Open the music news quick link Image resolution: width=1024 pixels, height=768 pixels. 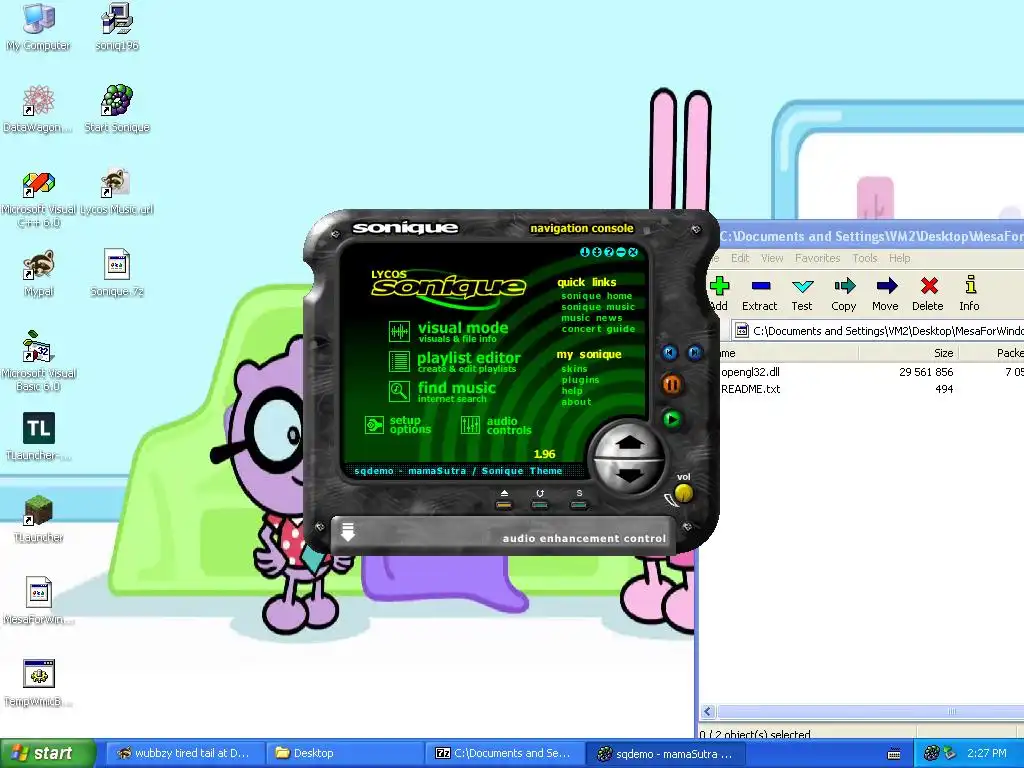click(592, 318)
